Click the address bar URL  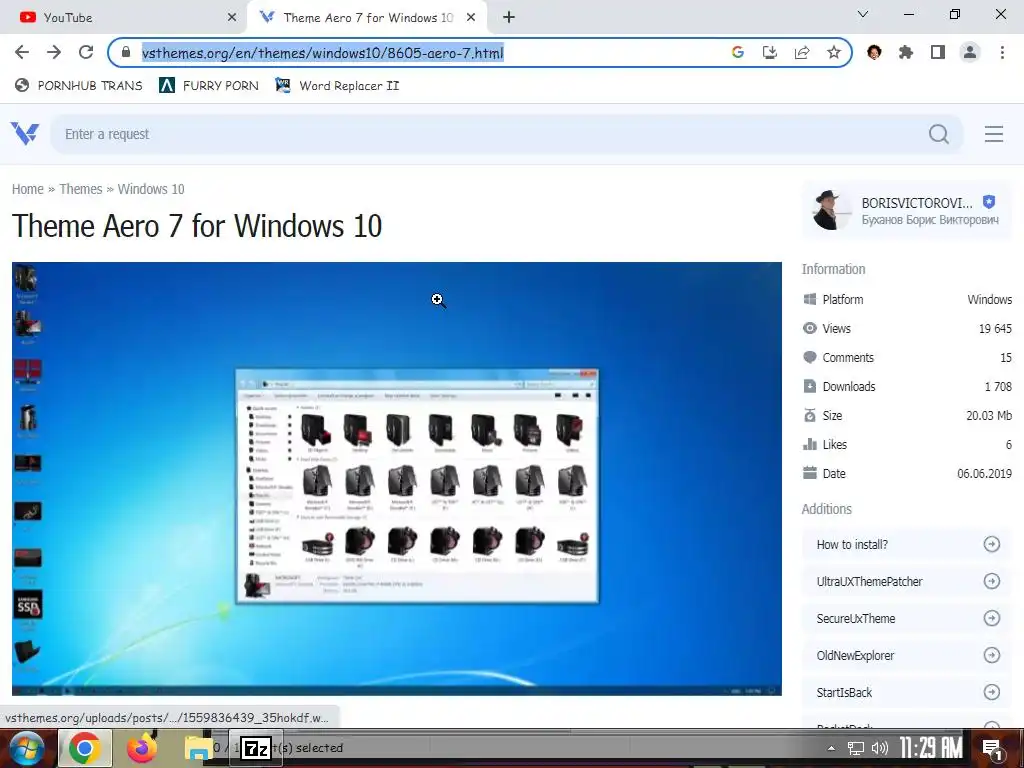tap(323, 52)
